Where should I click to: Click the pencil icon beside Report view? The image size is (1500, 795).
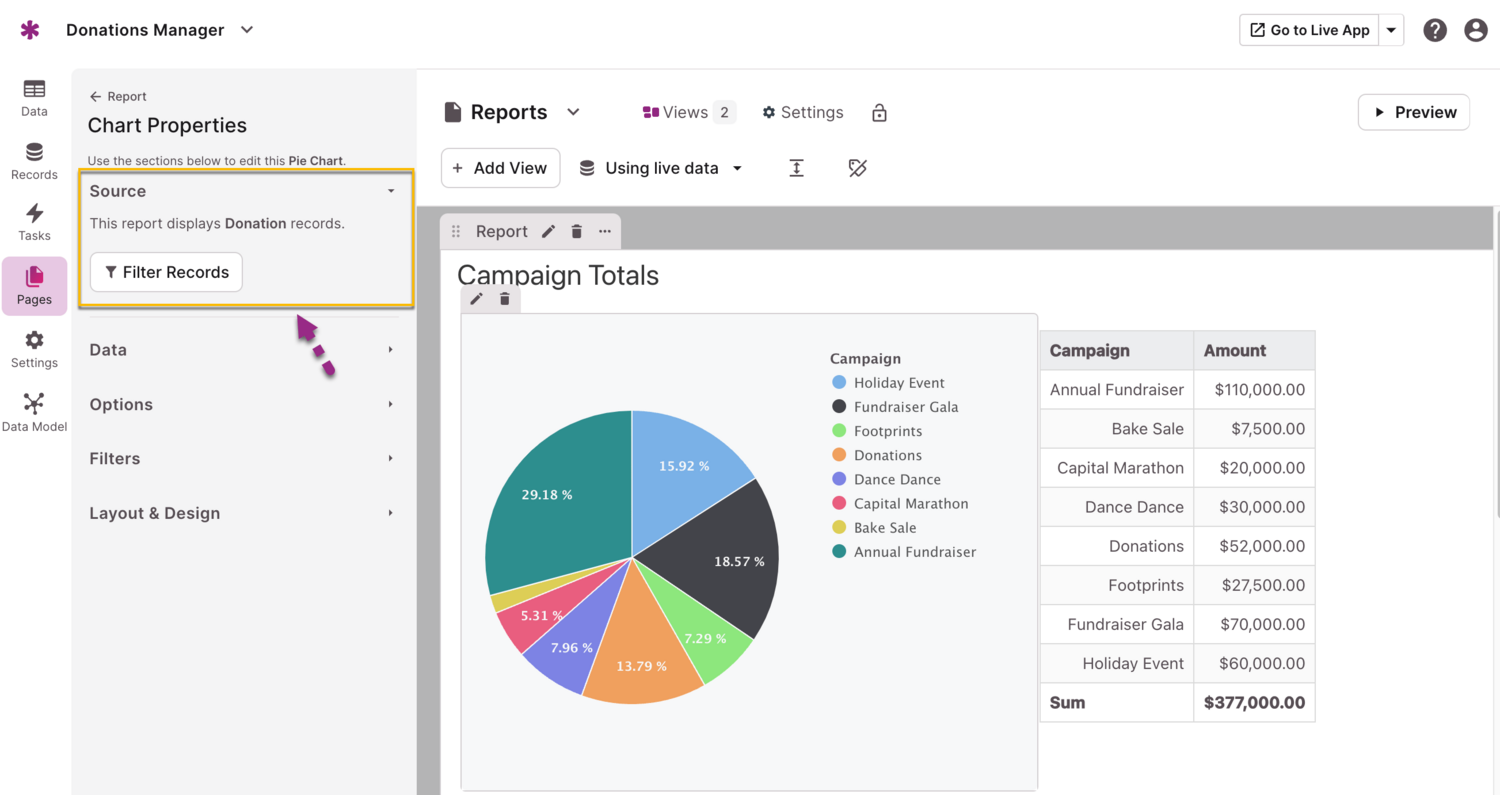548,232
